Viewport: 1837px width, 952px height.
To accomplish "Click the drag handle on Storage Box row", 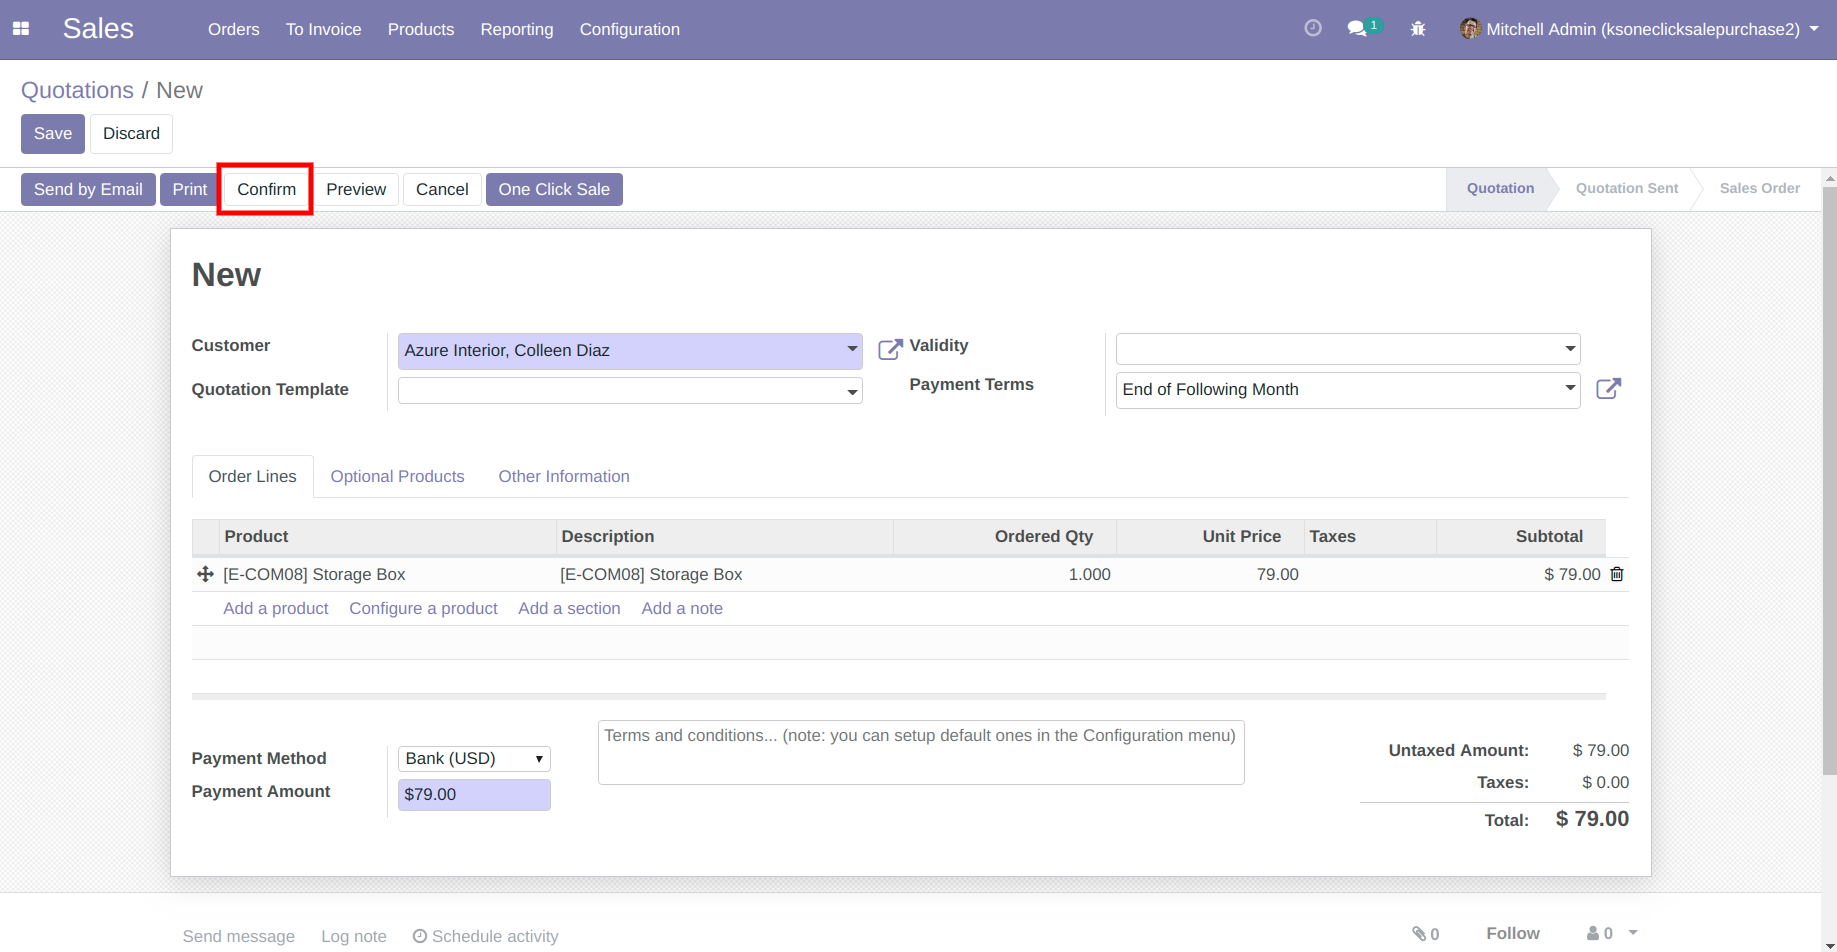I will 205,574.
